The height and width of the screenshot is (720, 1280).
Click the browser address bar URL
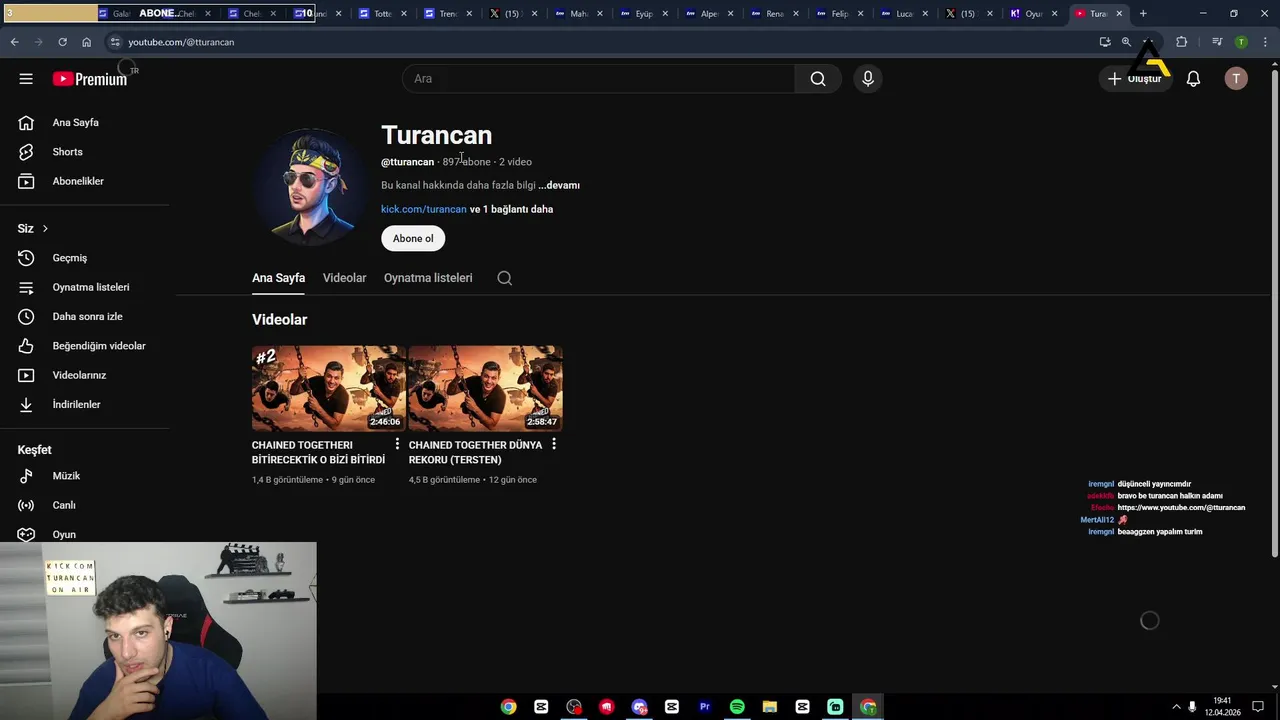(181, 42)
